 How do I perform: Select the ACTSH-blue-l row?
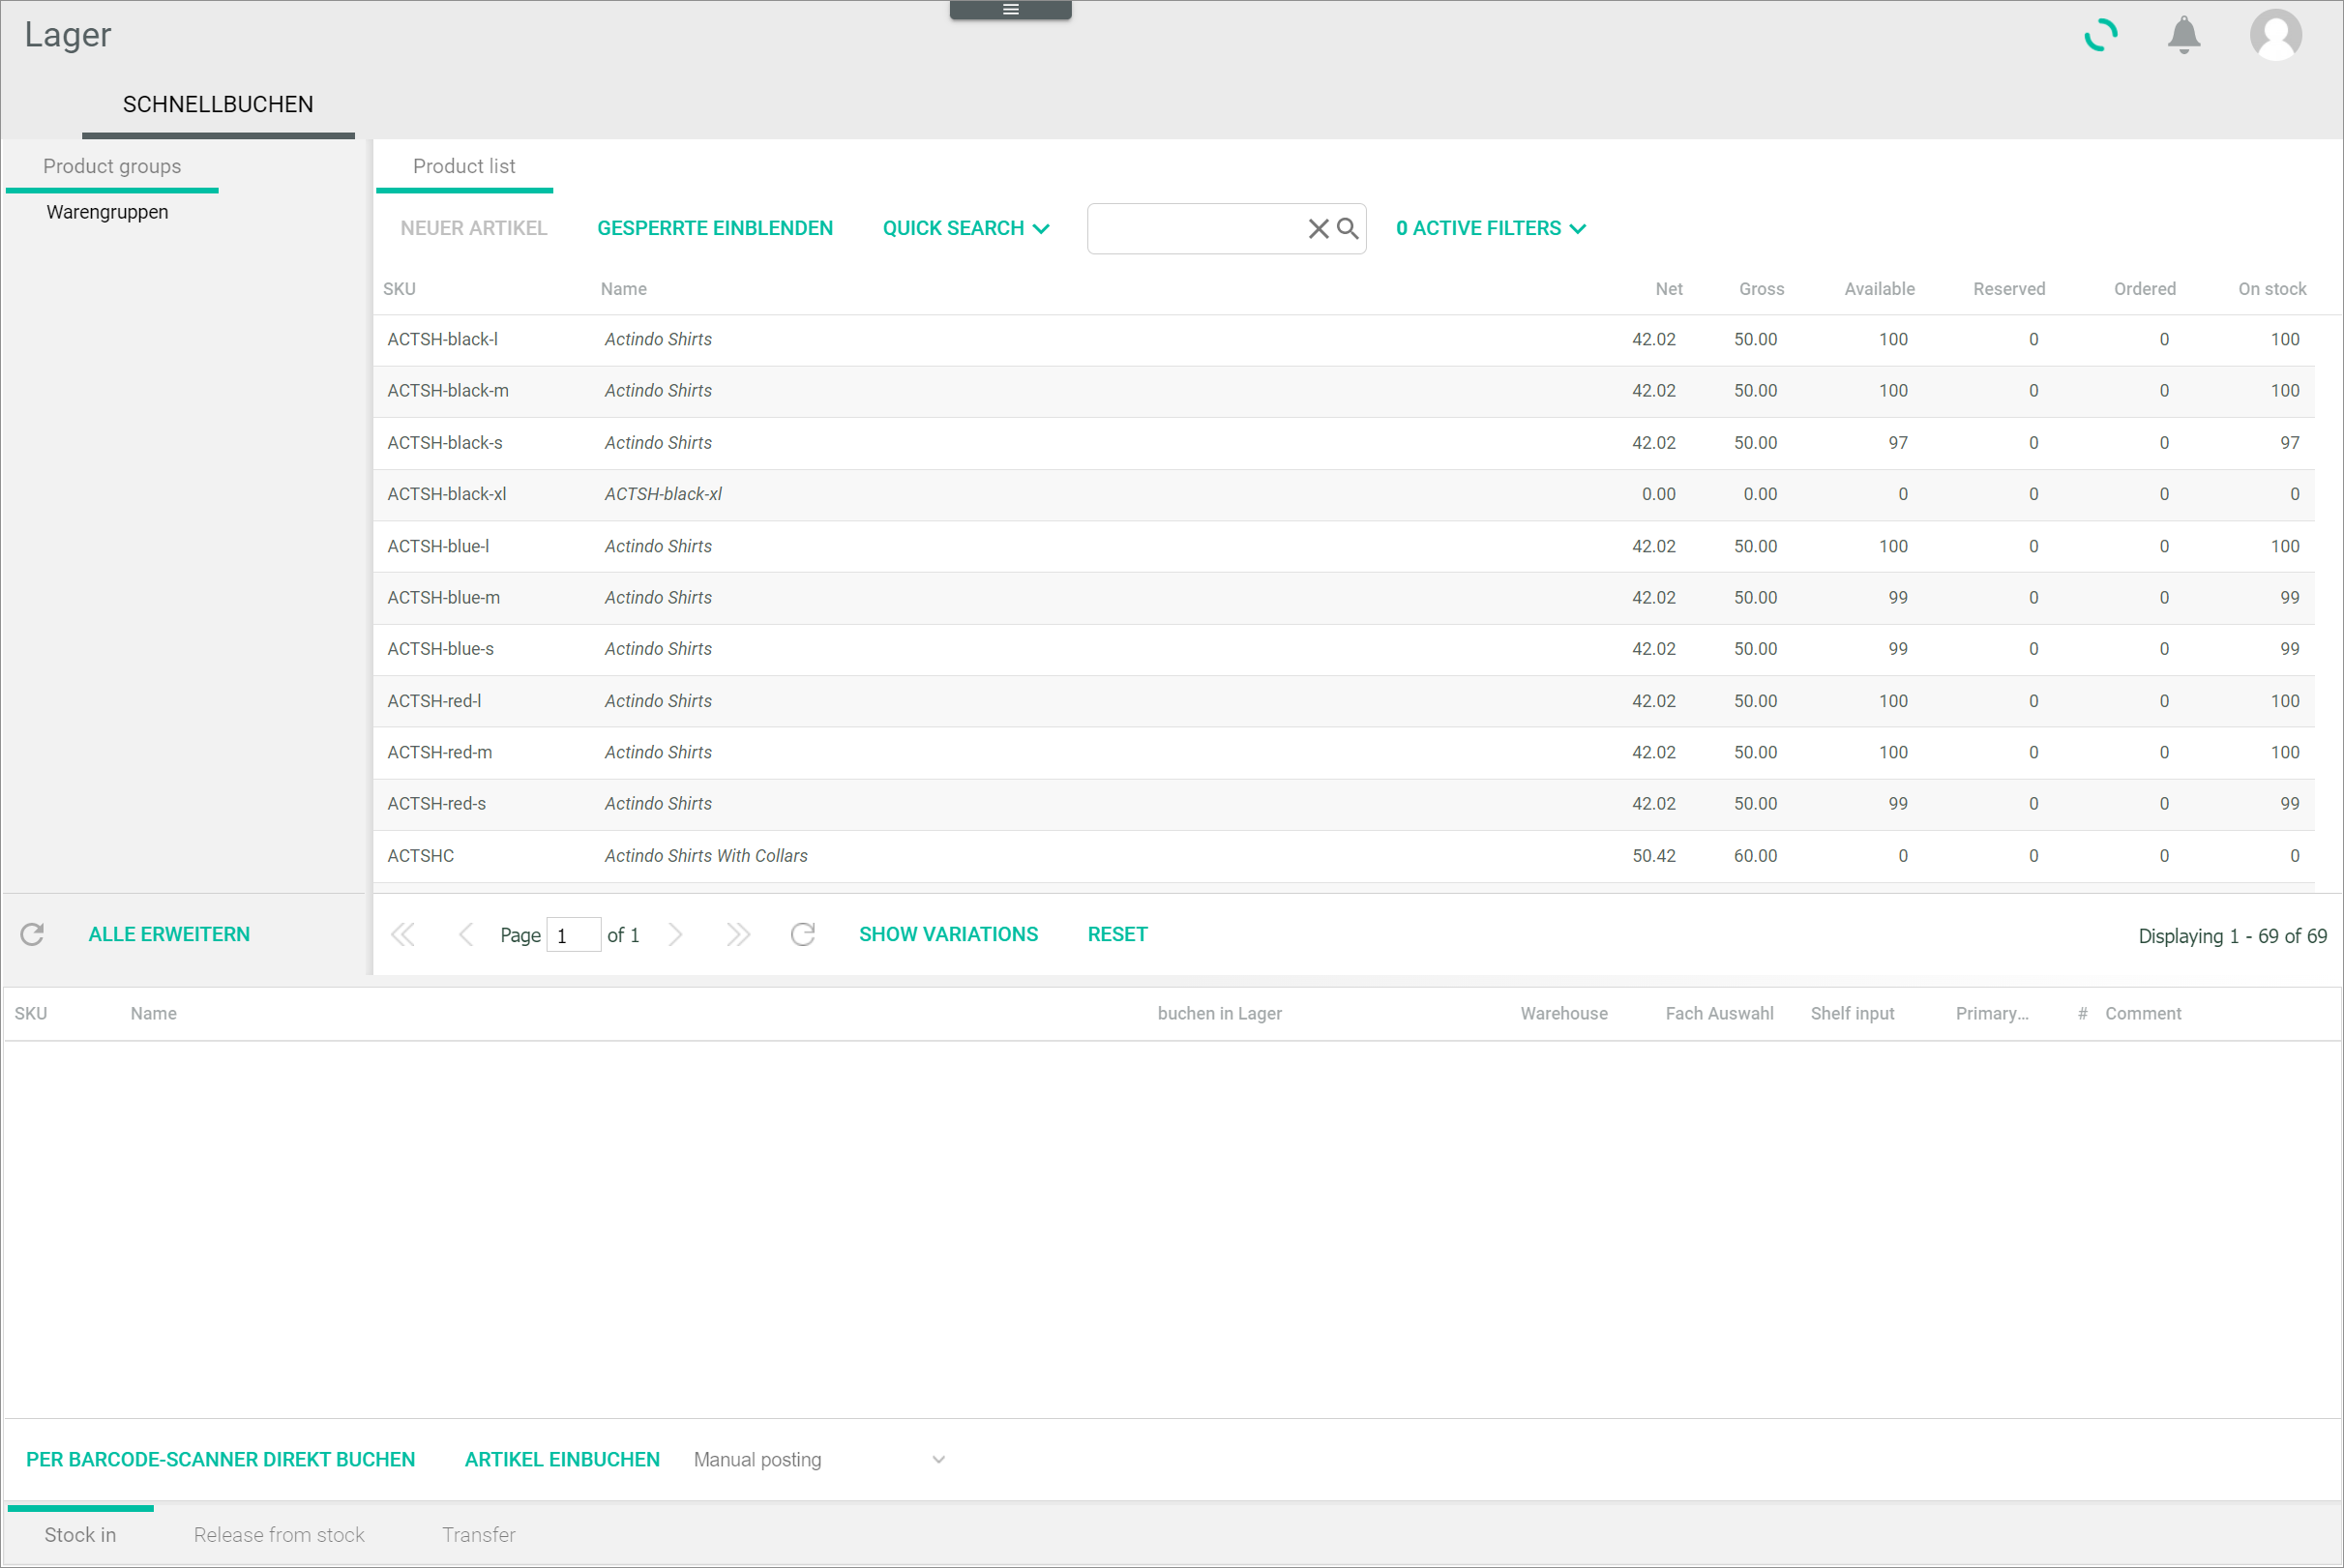click(1343, 546)
